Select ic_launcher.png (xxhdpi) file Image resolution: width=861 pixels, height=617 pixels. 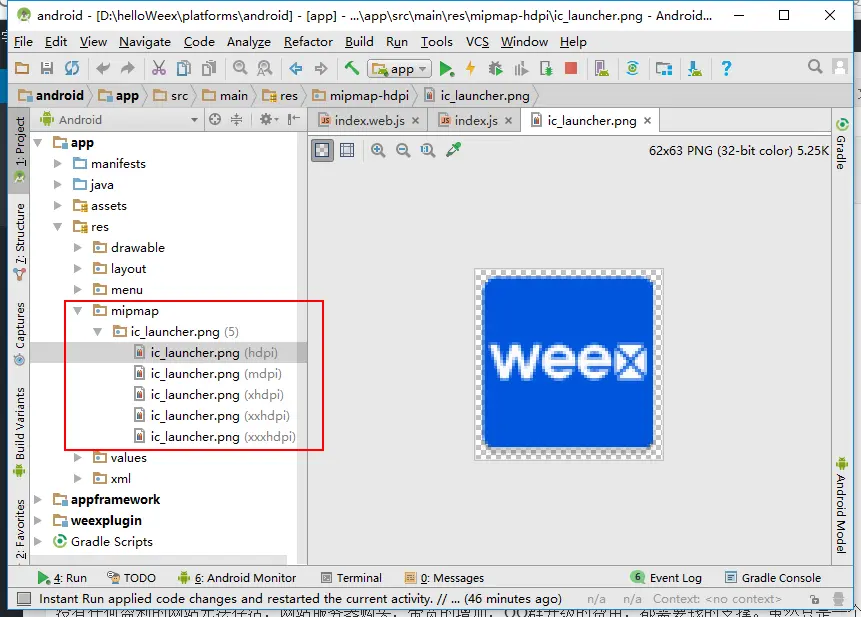[220, 416]
